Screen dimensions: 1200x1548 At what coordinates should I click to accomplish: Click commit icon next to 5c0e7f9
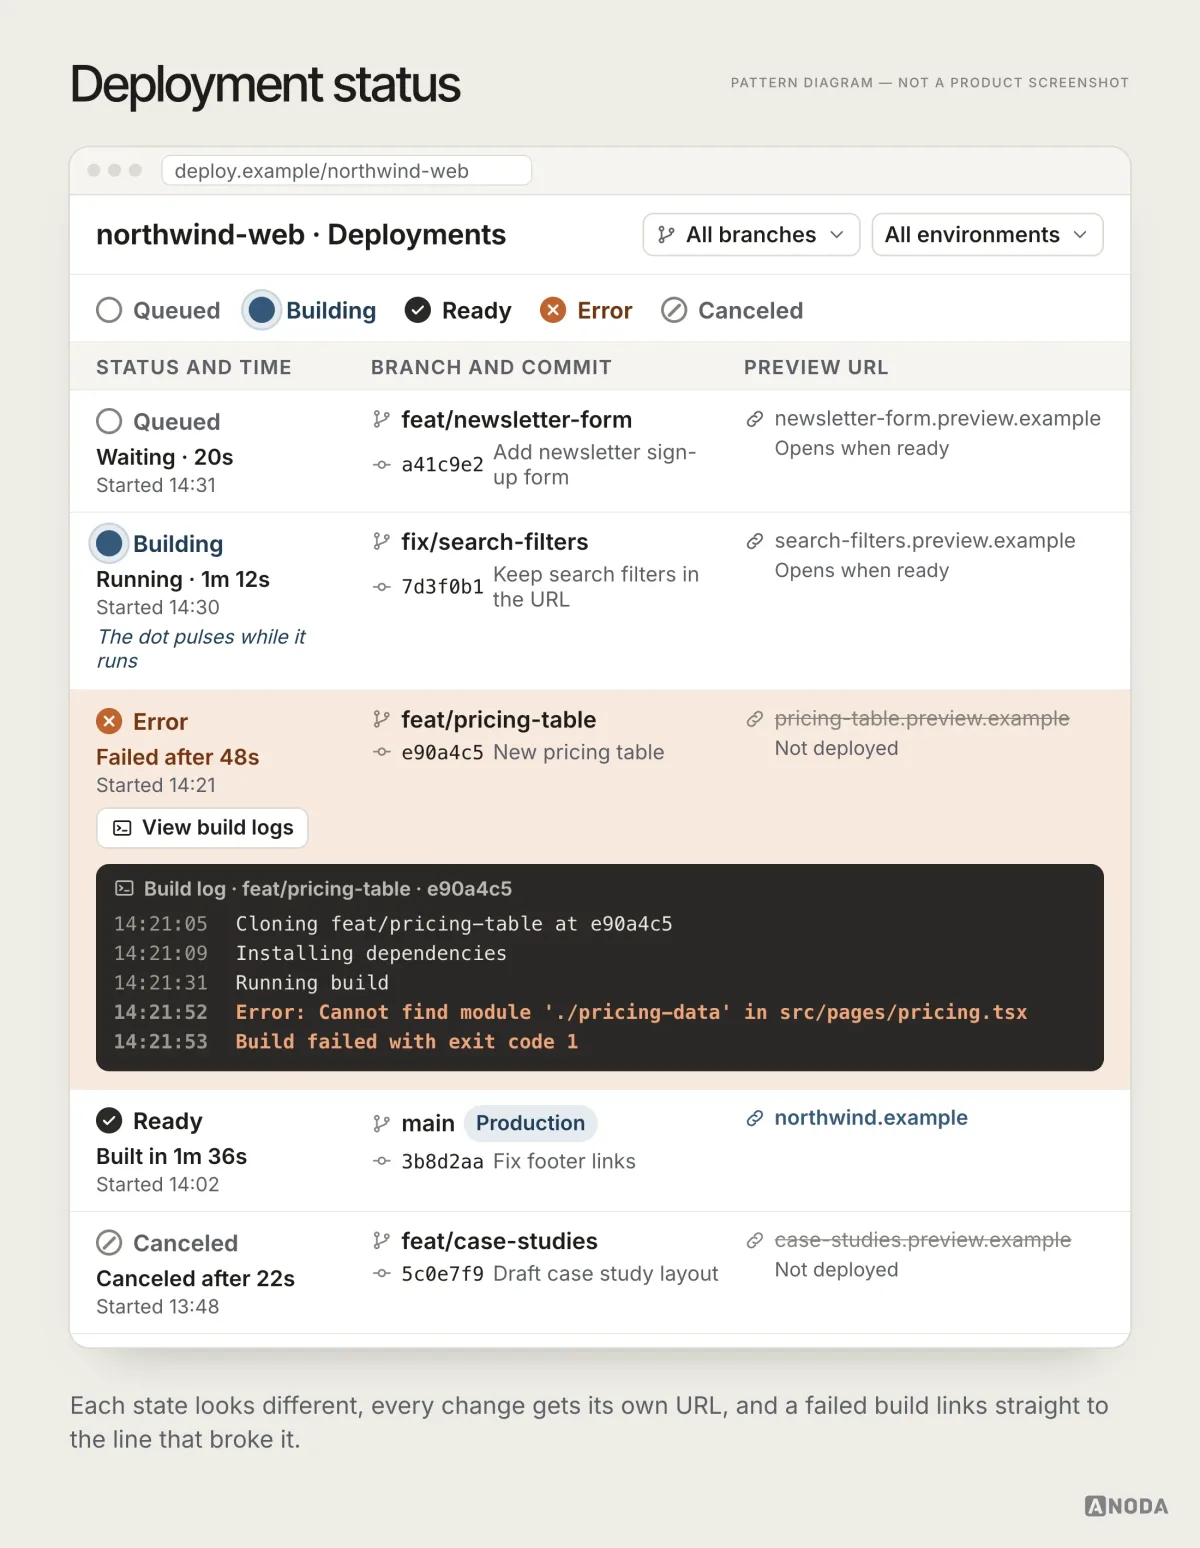pos(381,1274)
